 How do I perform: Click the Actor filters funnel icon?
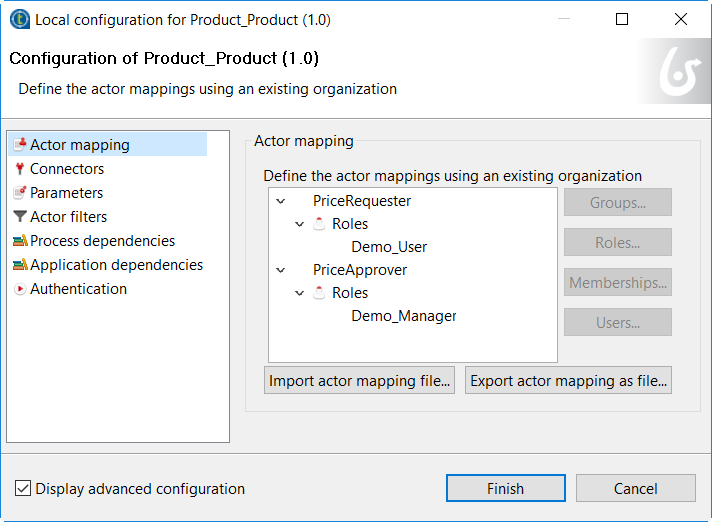[20, 217]
